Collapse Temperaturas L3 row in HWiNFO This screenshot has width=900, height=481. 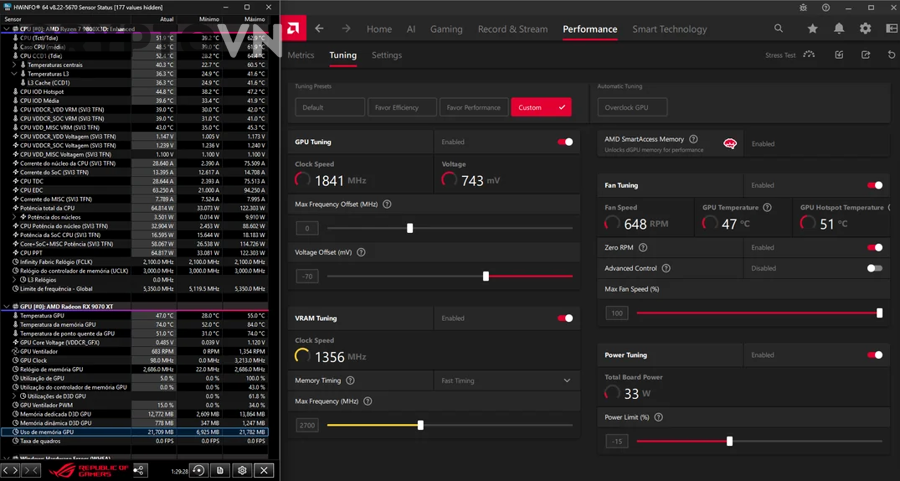click(14, 73)
